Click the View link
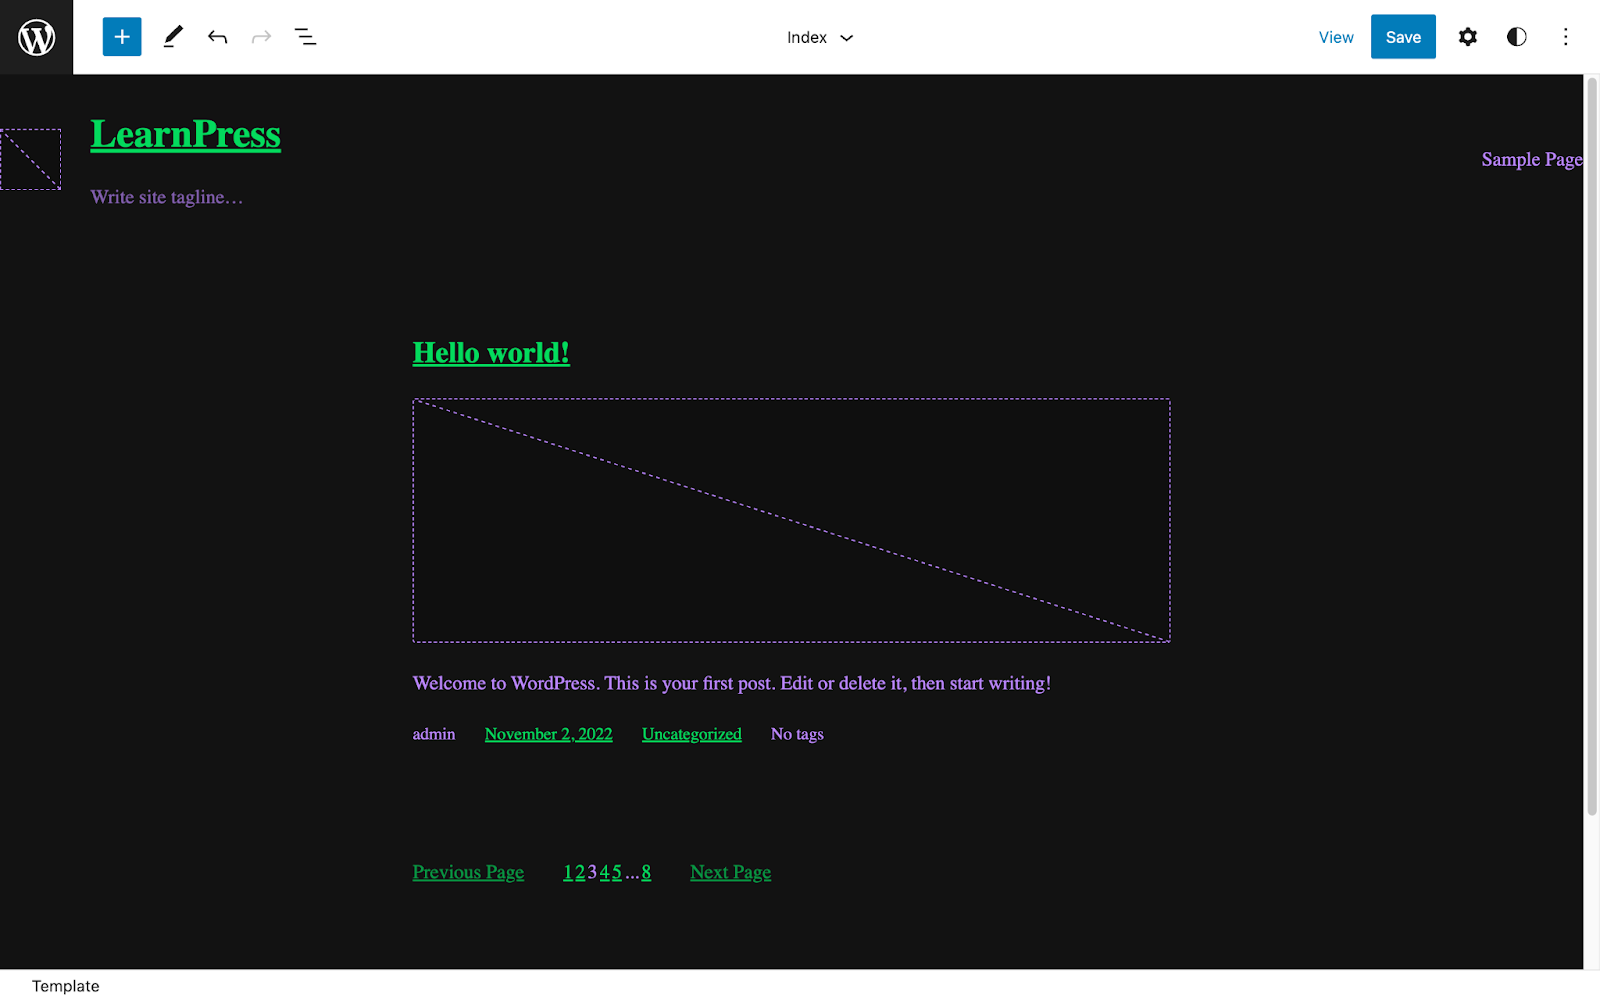 [1336, 37]
